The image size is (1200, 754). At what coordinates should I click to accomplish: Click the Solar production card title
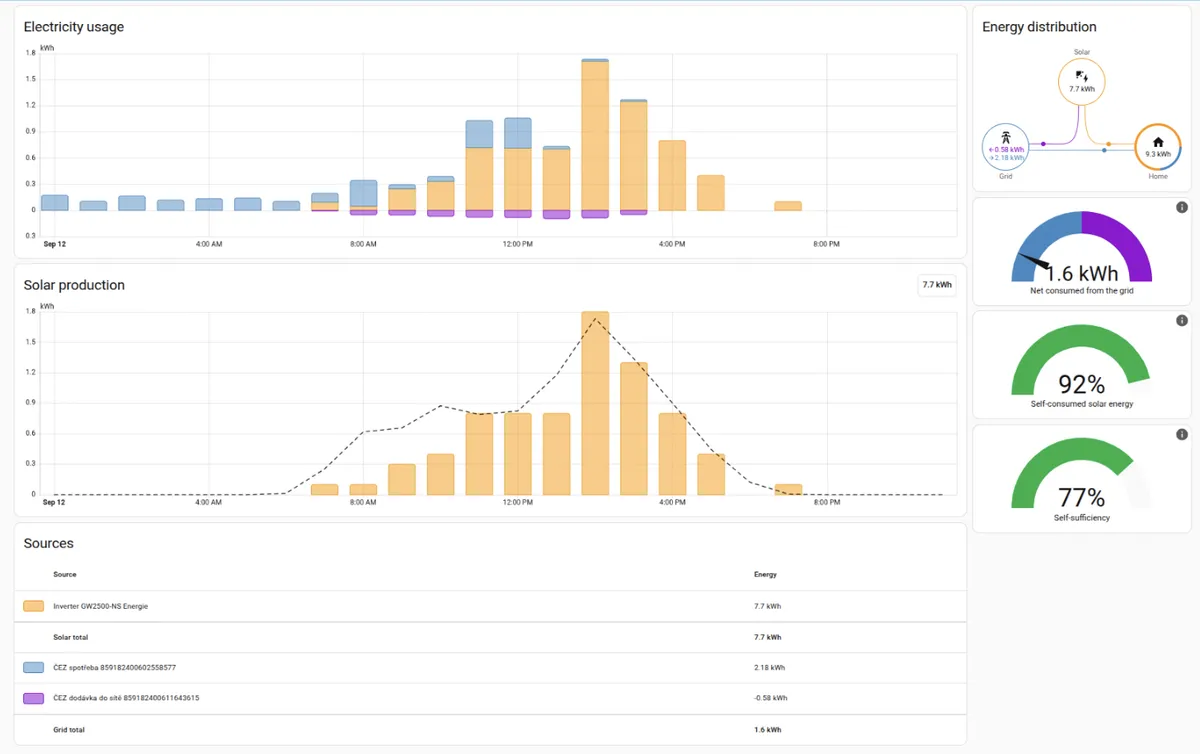point(74,285)
